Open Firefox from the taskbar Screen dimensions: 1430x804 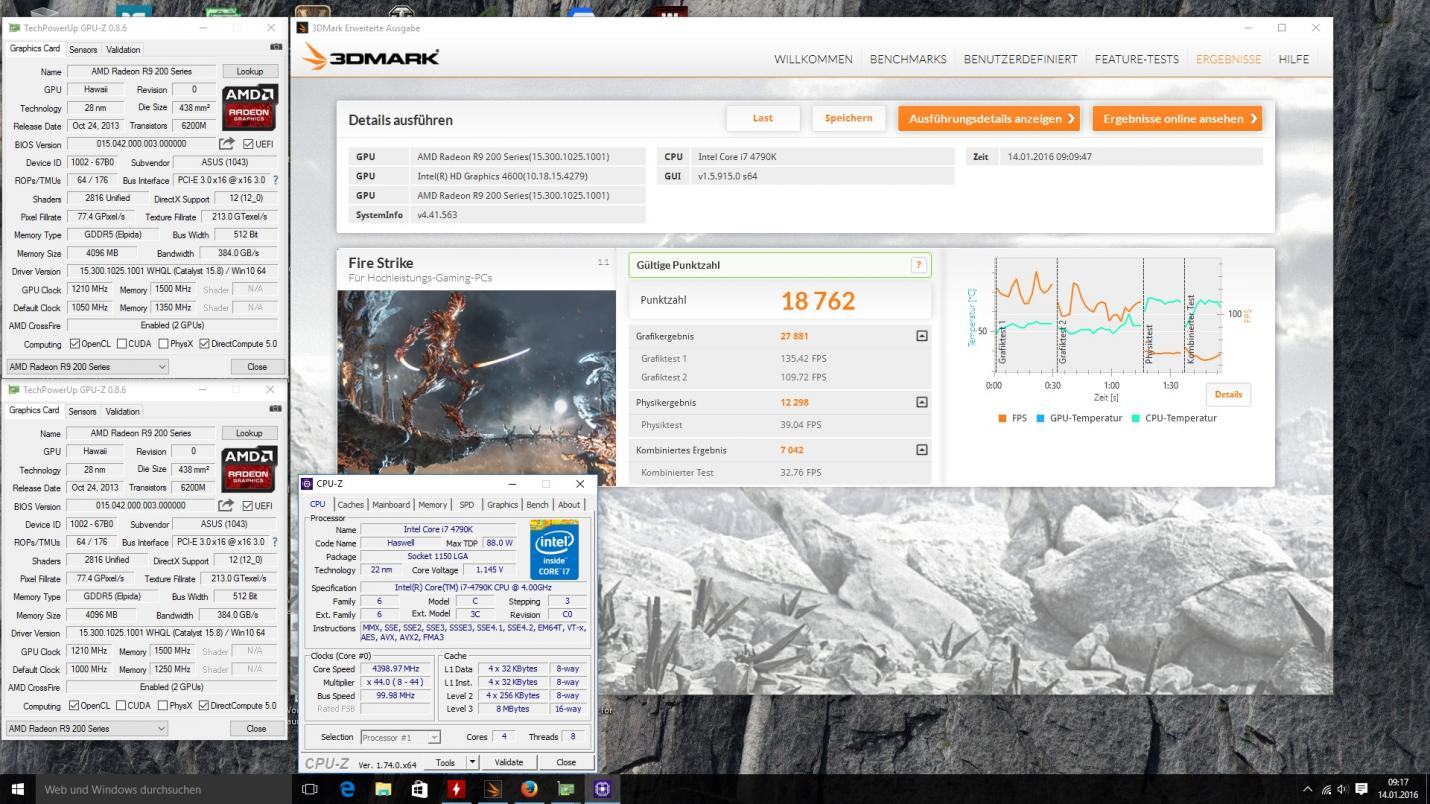point(529,789)
